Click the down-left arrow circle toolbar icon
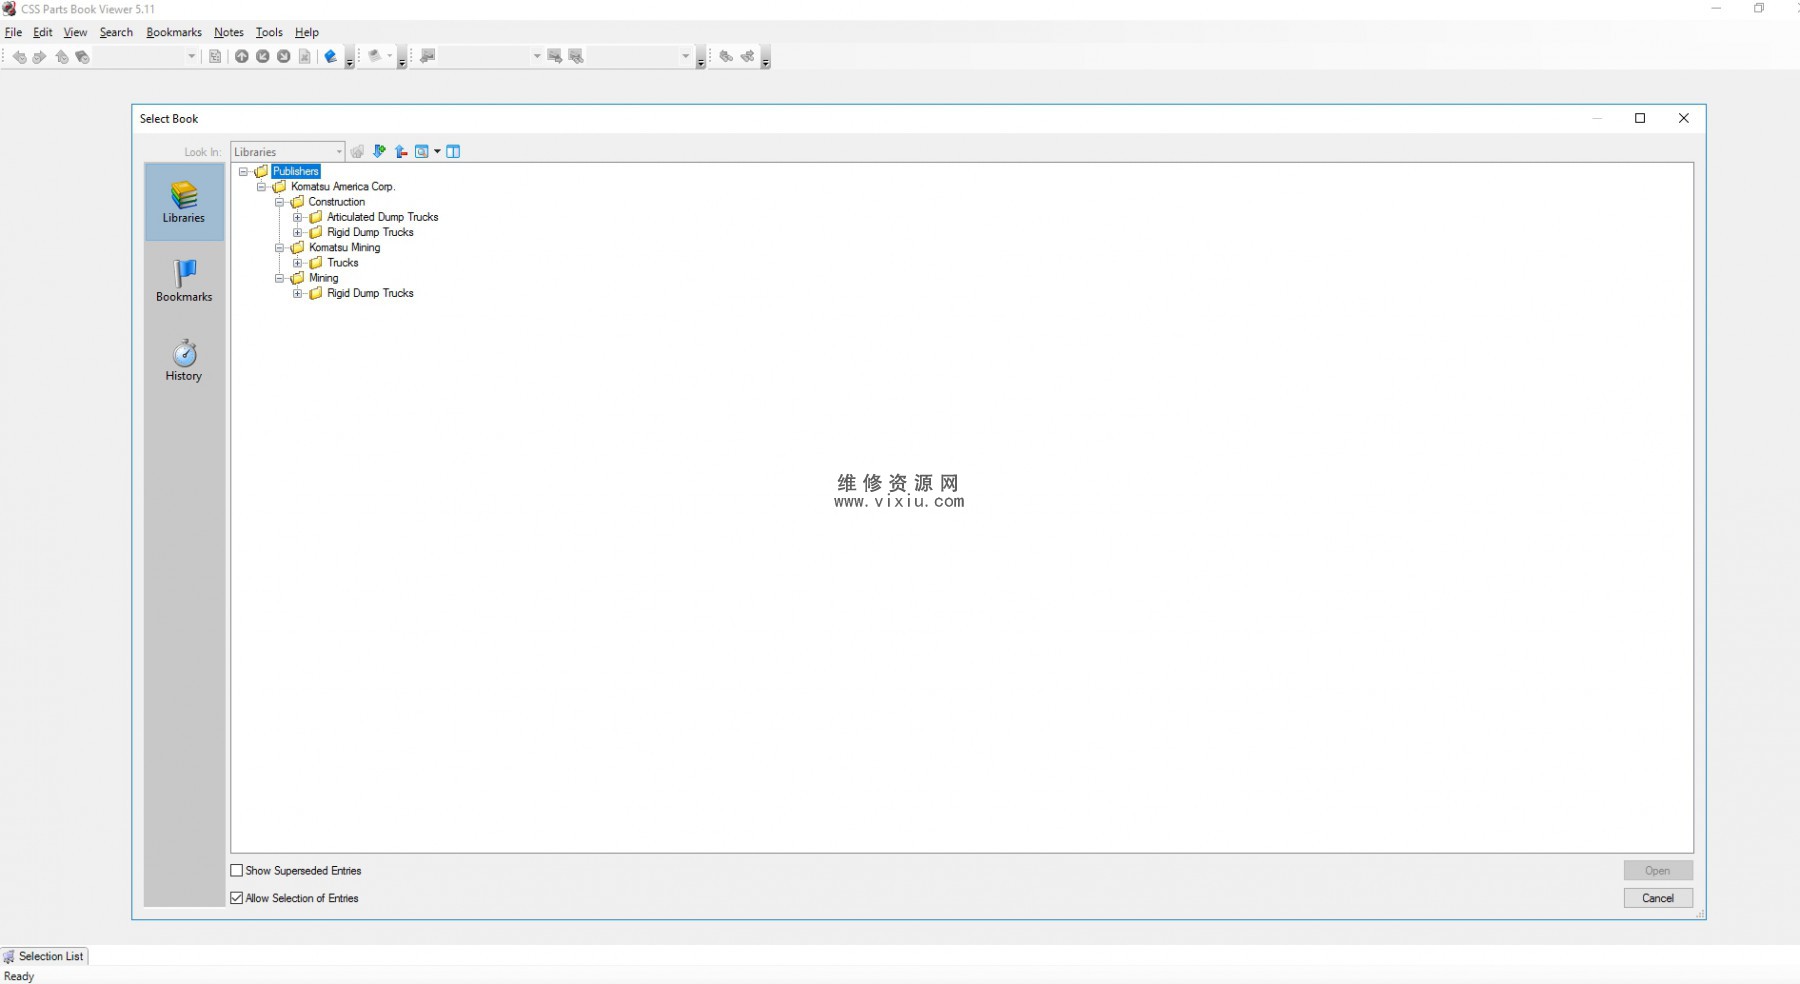 point(263,56)
